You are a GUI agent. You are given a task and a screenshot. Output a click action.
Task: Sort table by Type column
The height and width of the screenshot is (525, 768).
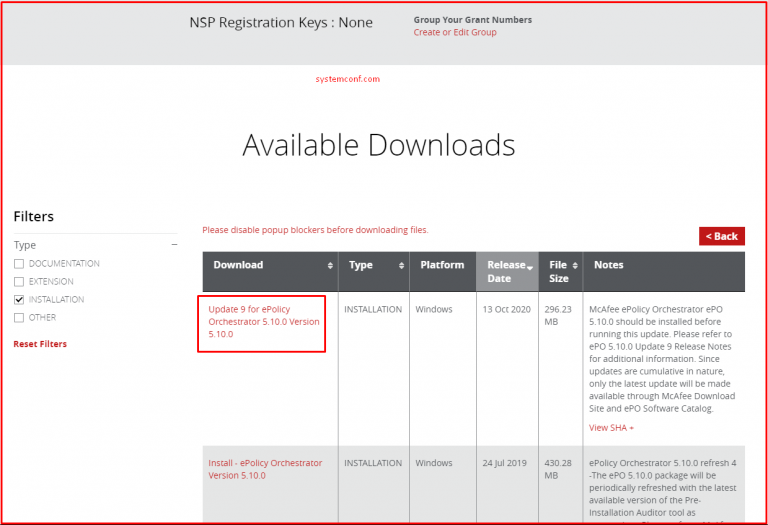[374, 272]
